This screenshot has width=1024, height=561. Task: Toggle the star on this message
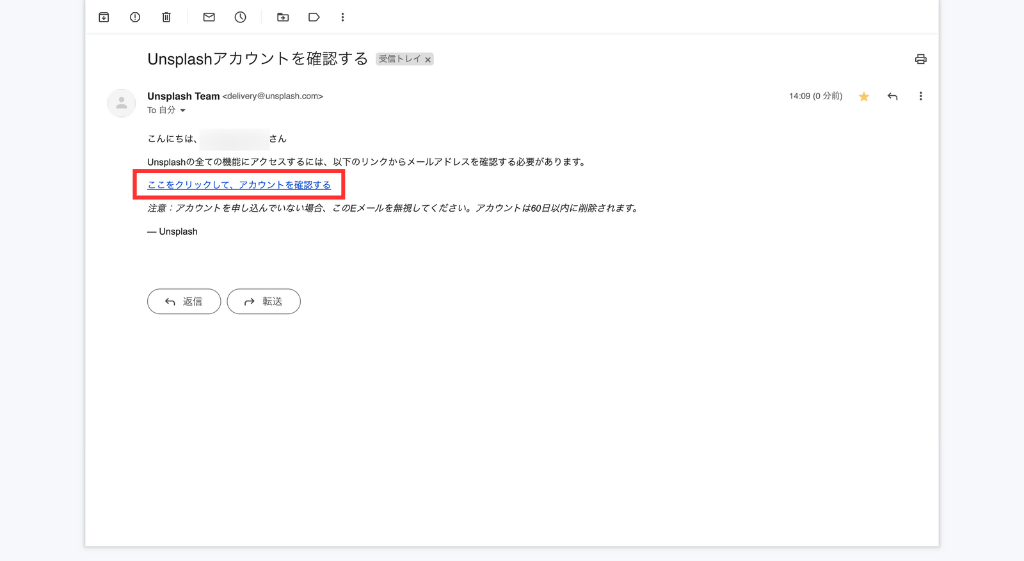pos(864,97)
